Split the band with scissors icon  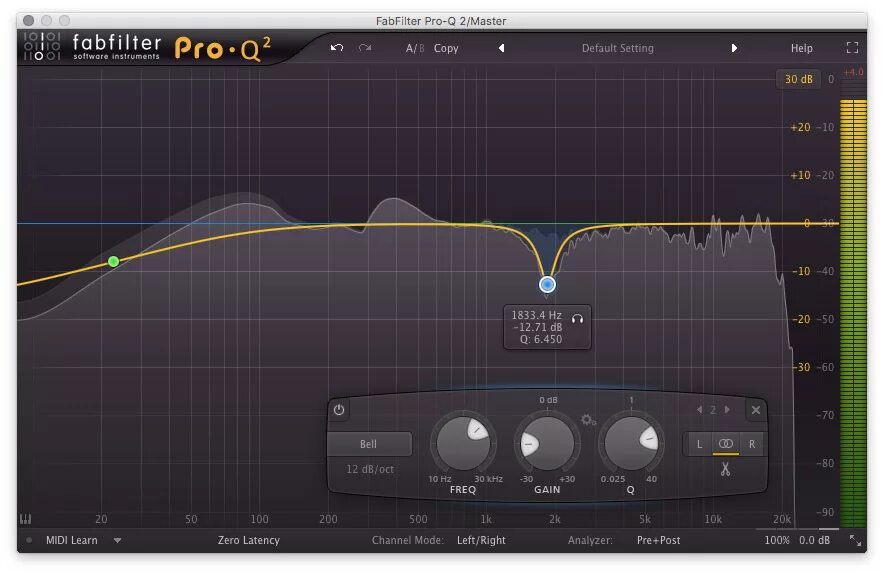click(x=726, y=469)
